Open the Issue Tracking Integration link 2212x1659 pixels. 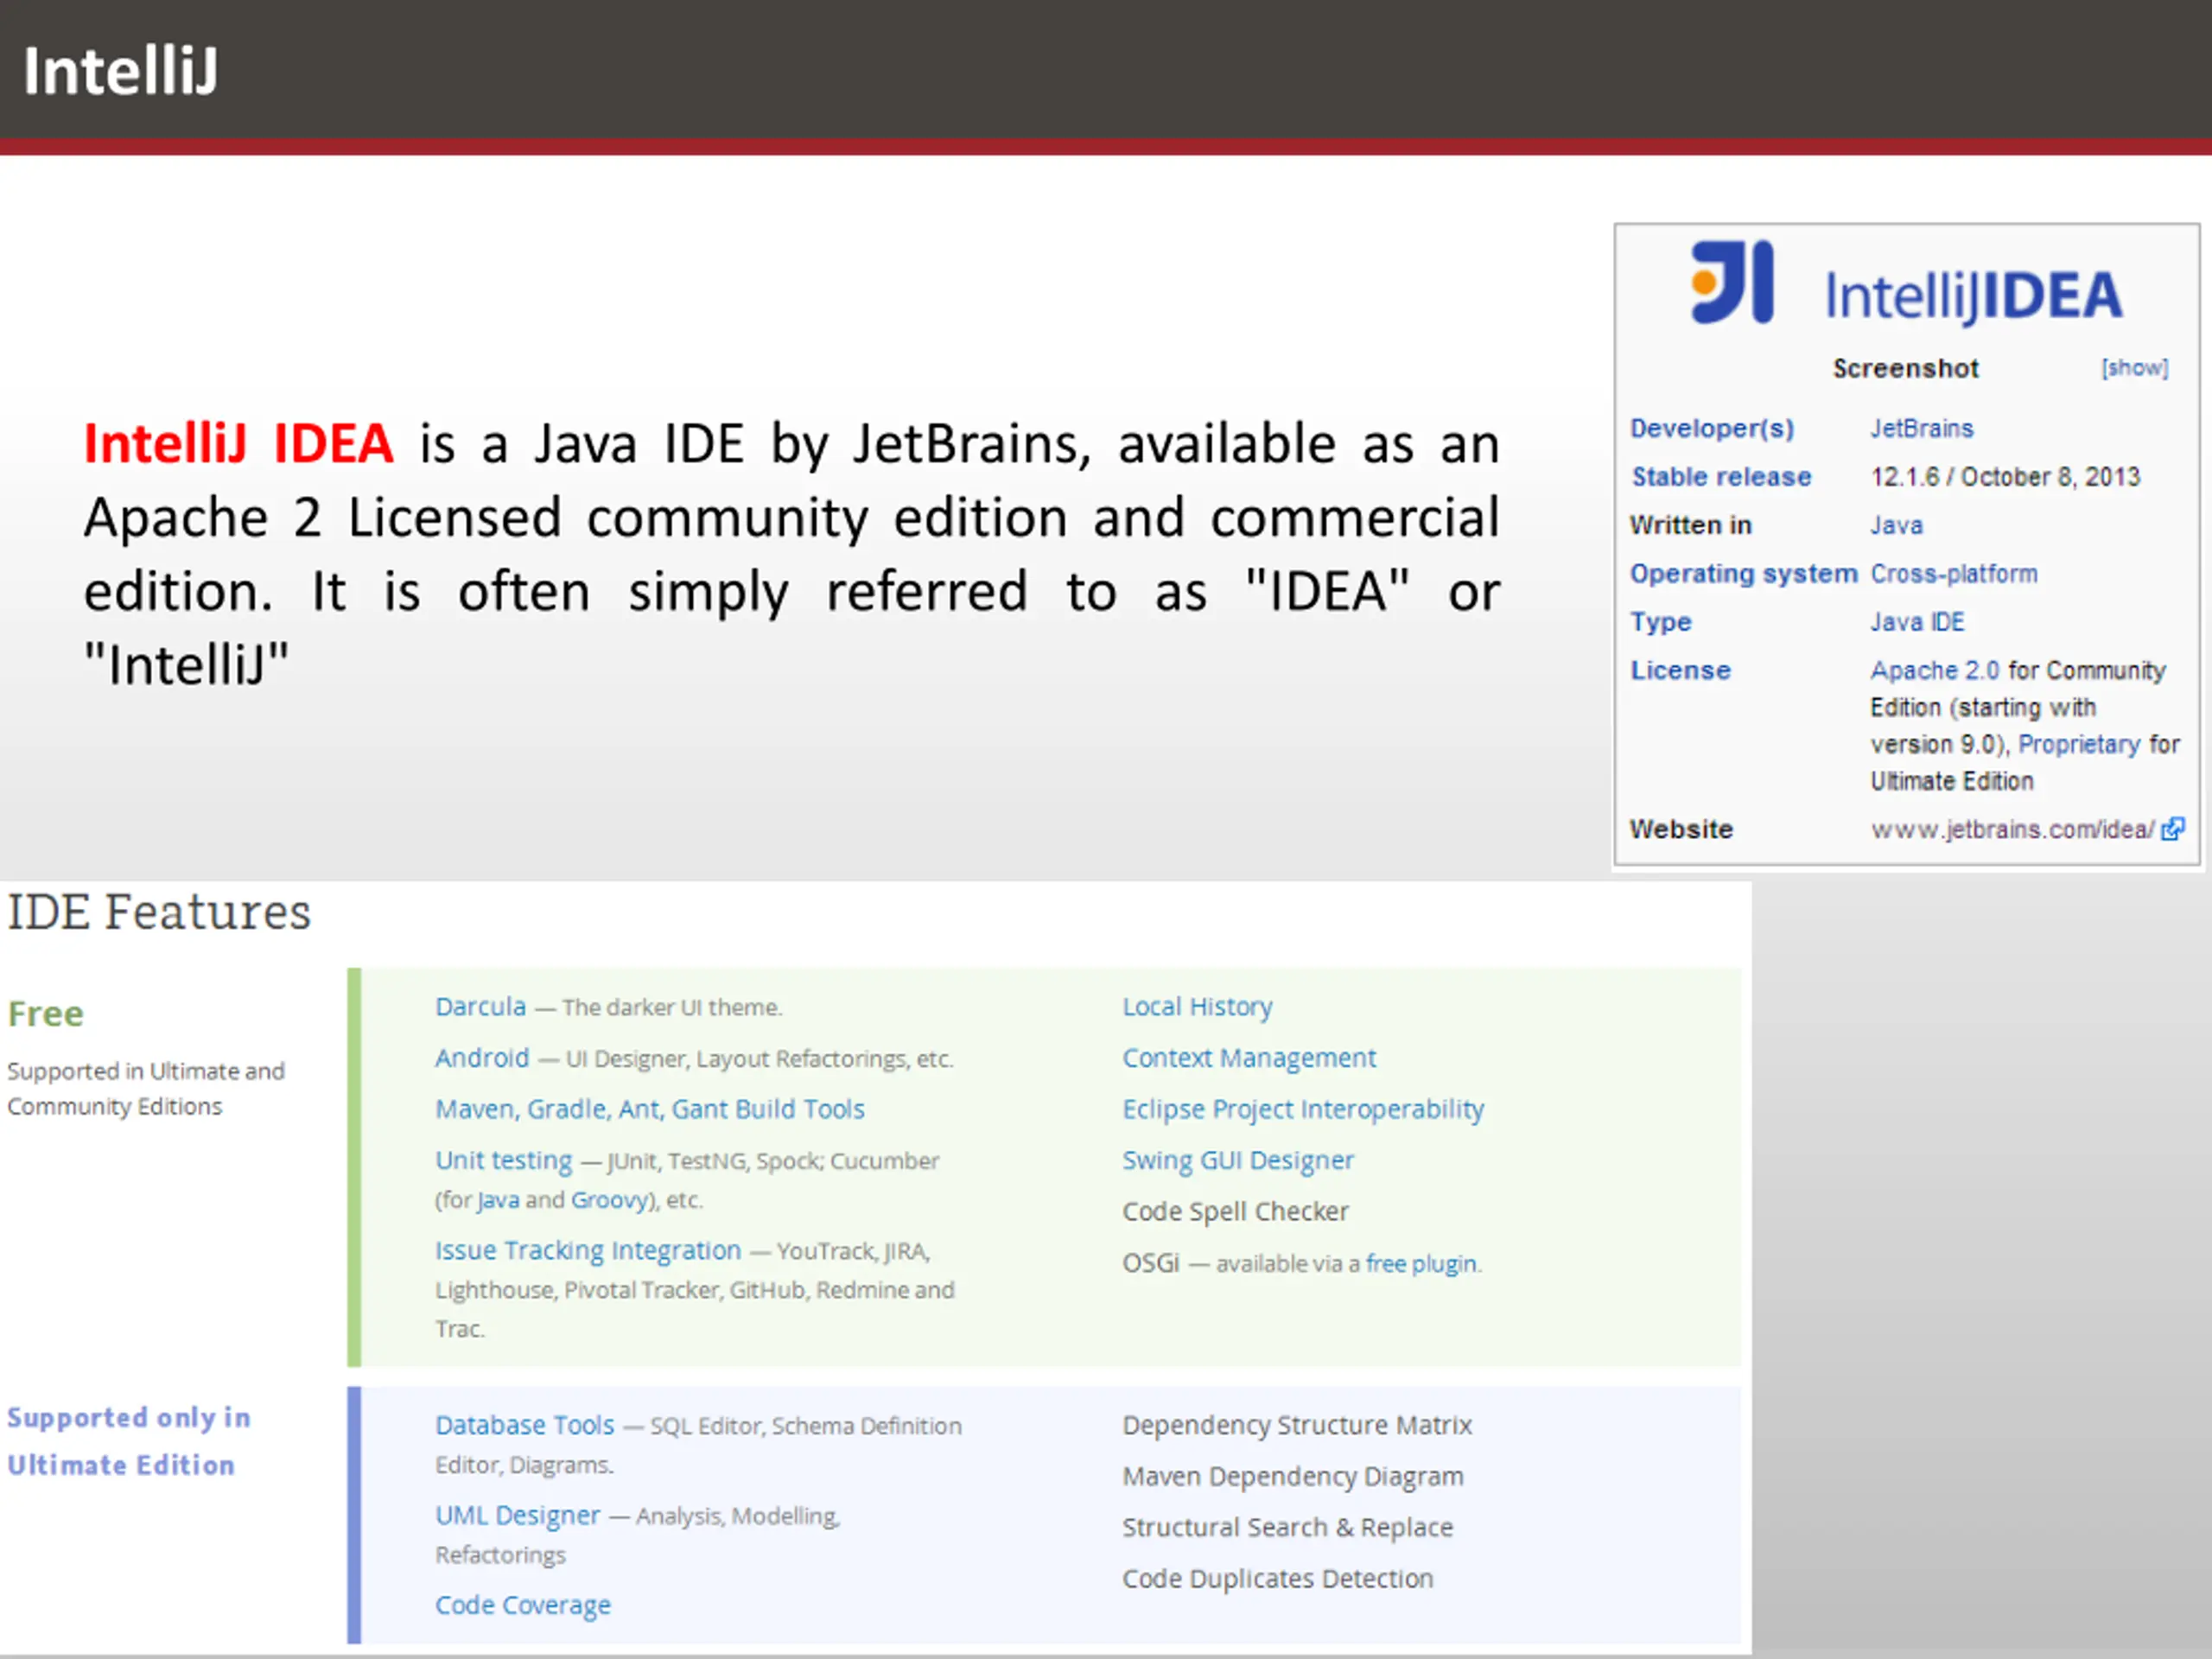pyautogui.click(x=588, y=1250)
